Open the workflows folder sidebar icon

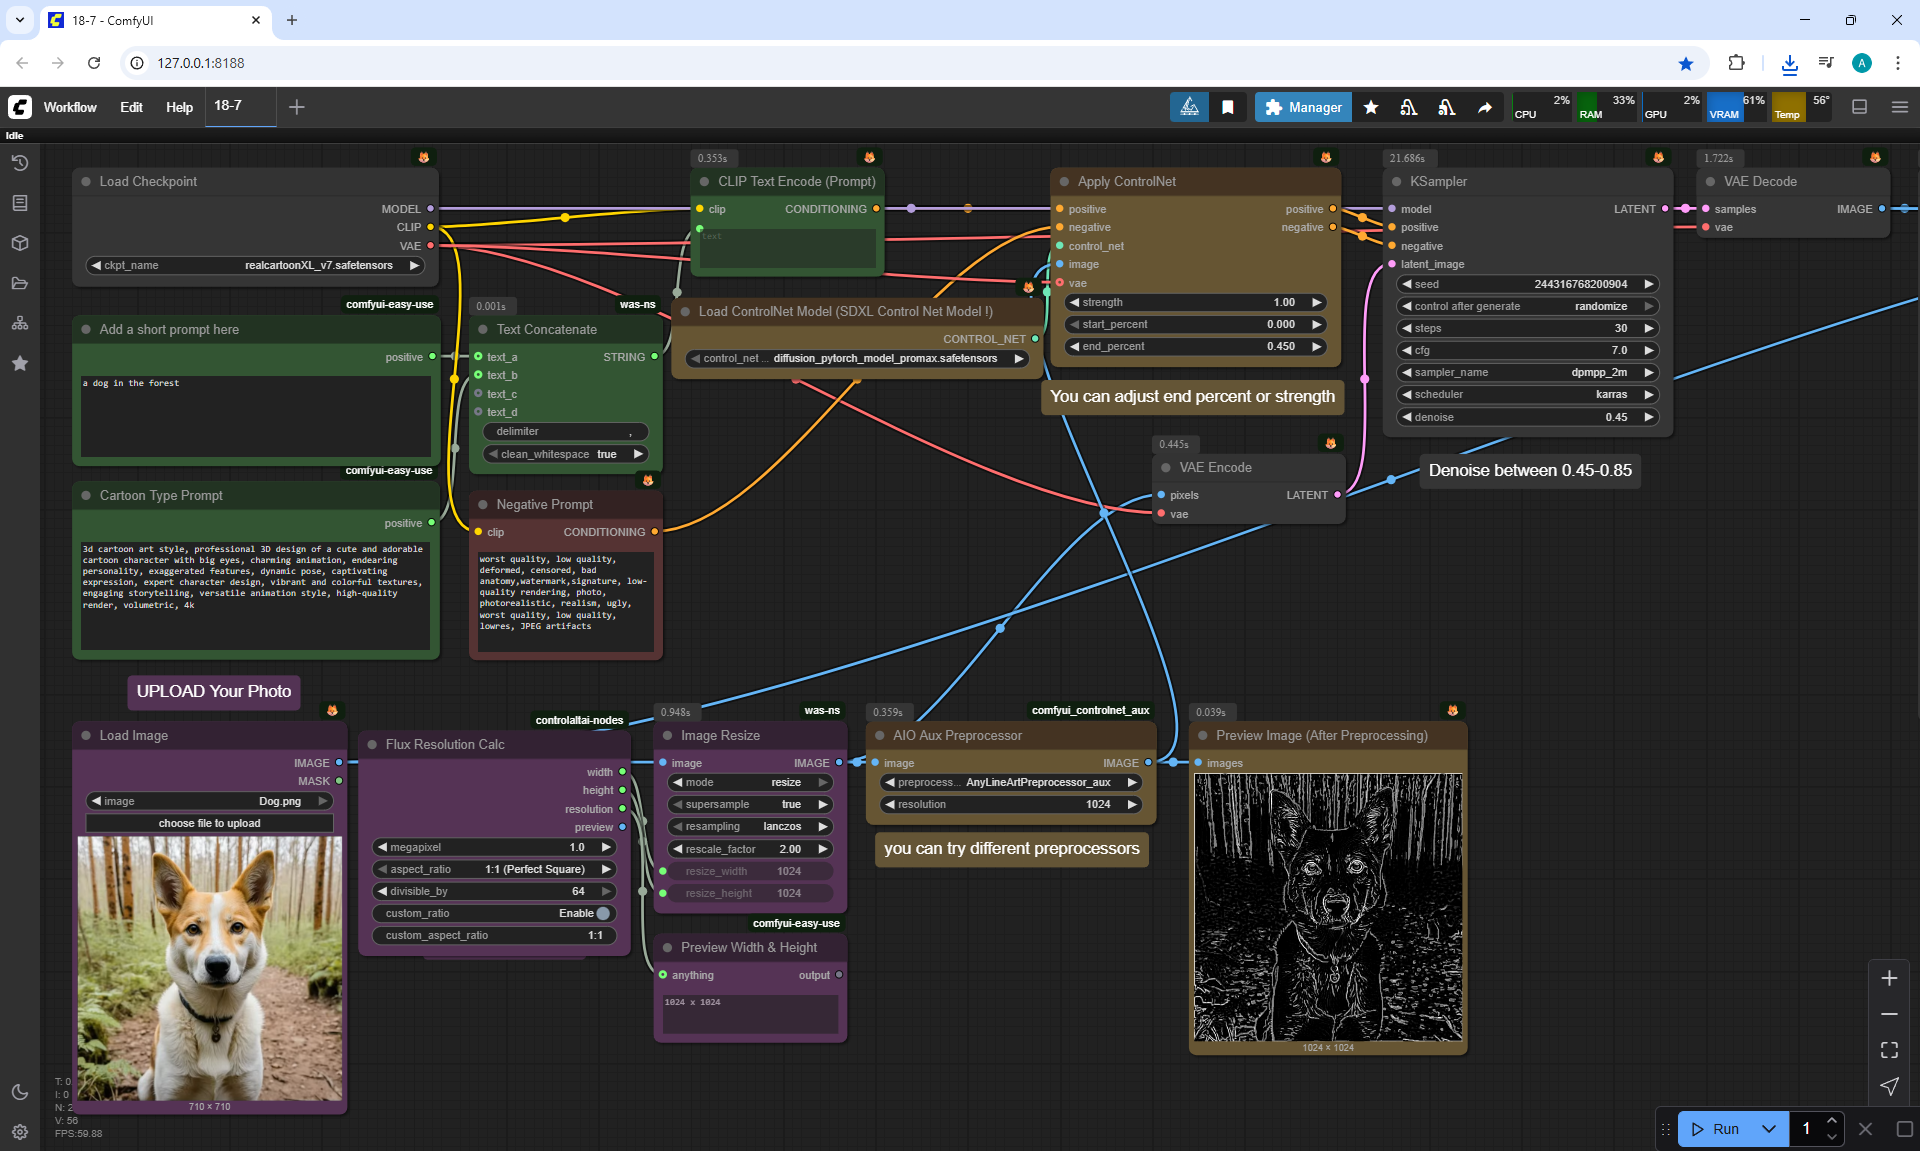(x=20, y=283)
